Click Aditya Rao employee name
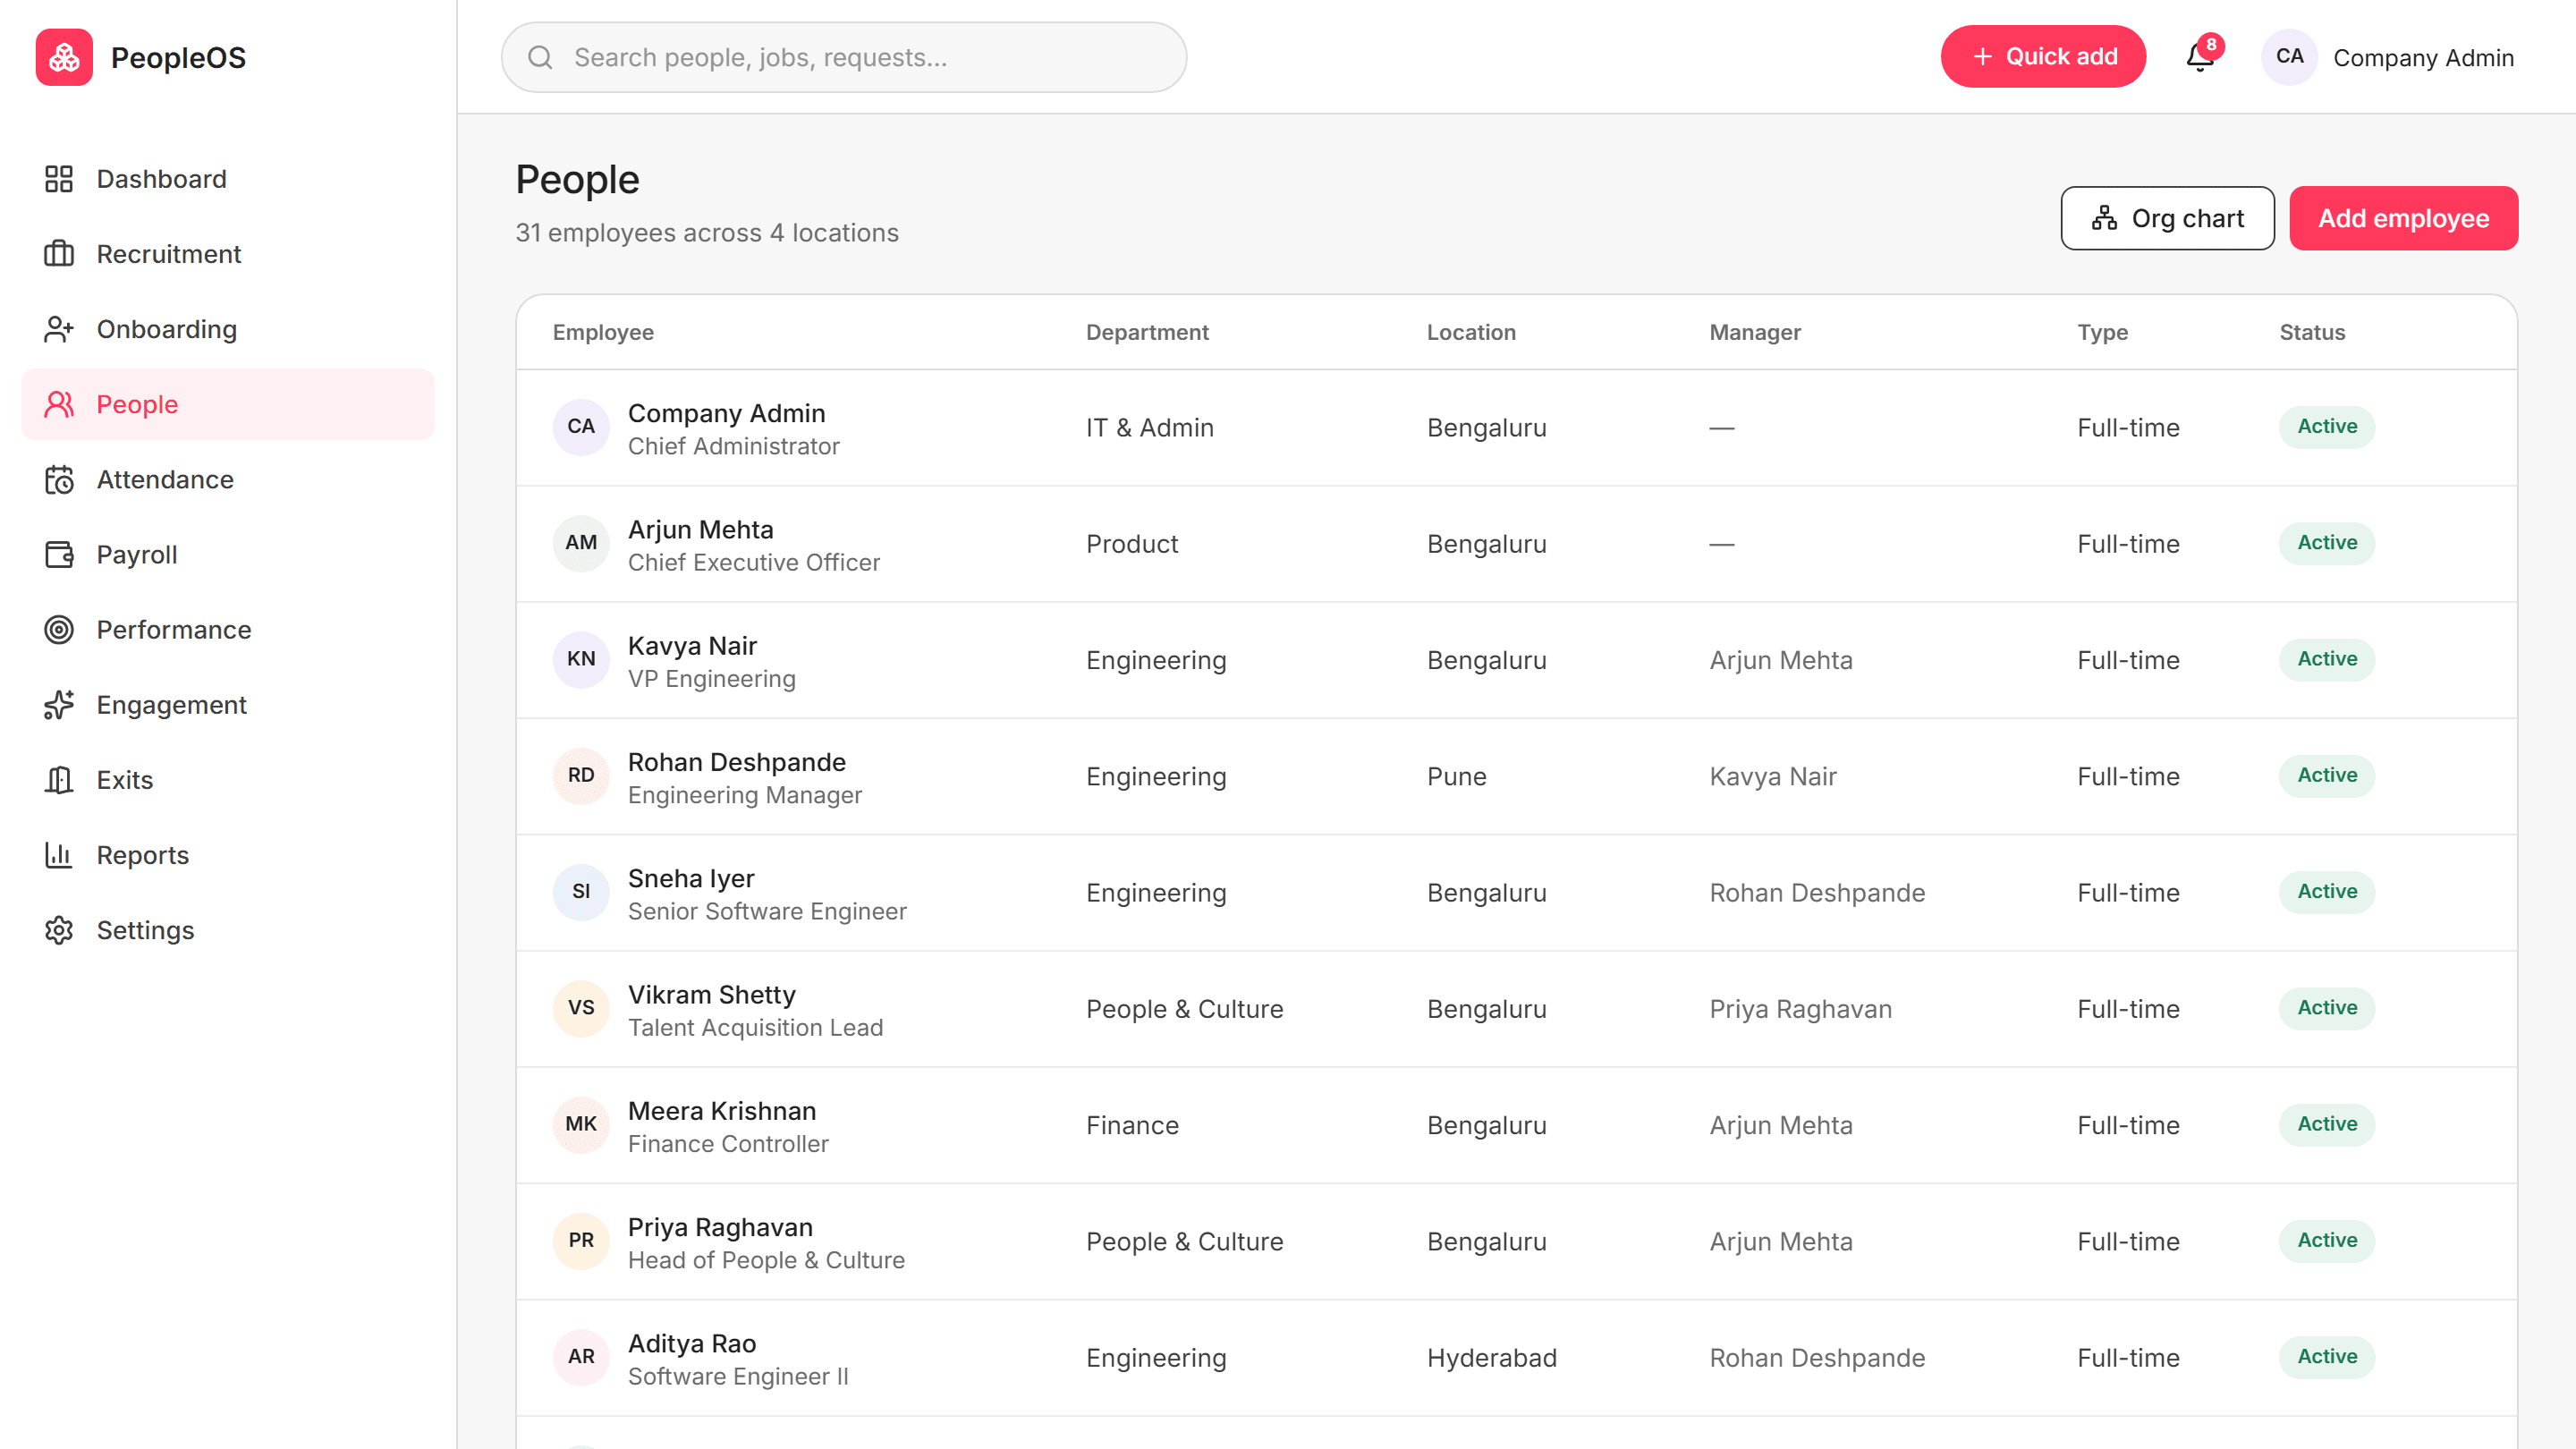Screen dimensions: 2576x1449 [692, 1343]
